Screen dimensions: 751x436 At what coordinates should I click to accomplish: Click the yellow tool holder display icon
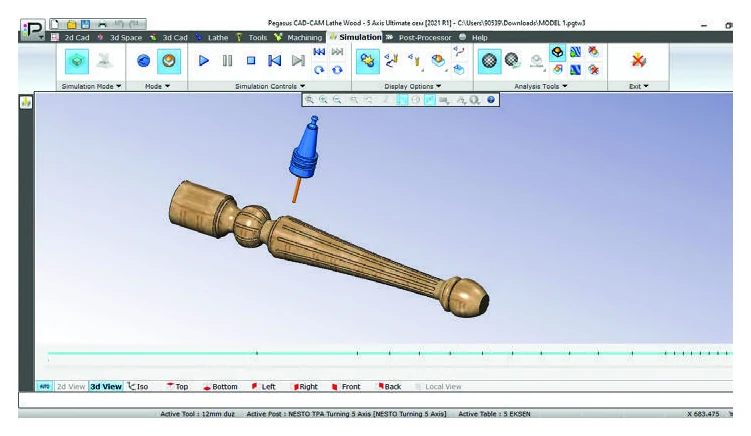tap(414, 61)
